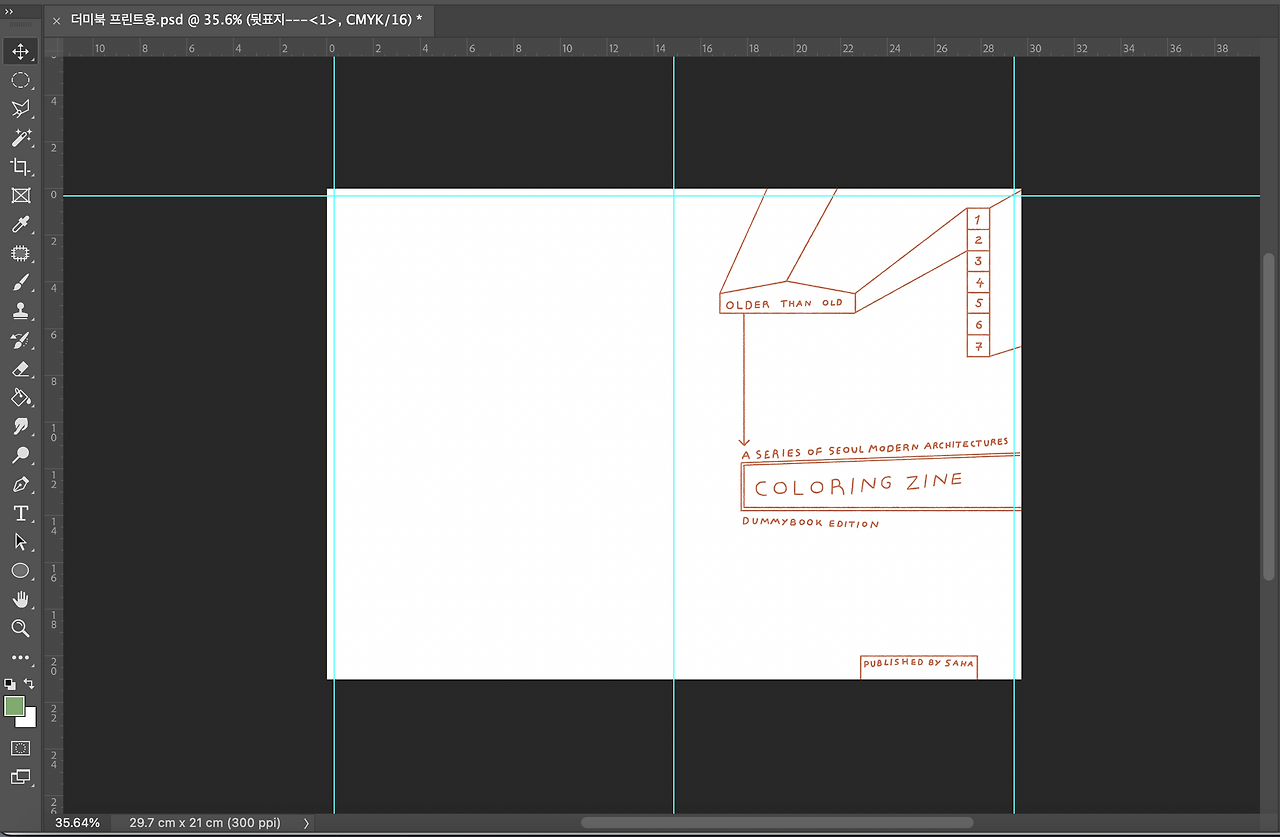Click the numbered box labeled 1

[978, 219]
